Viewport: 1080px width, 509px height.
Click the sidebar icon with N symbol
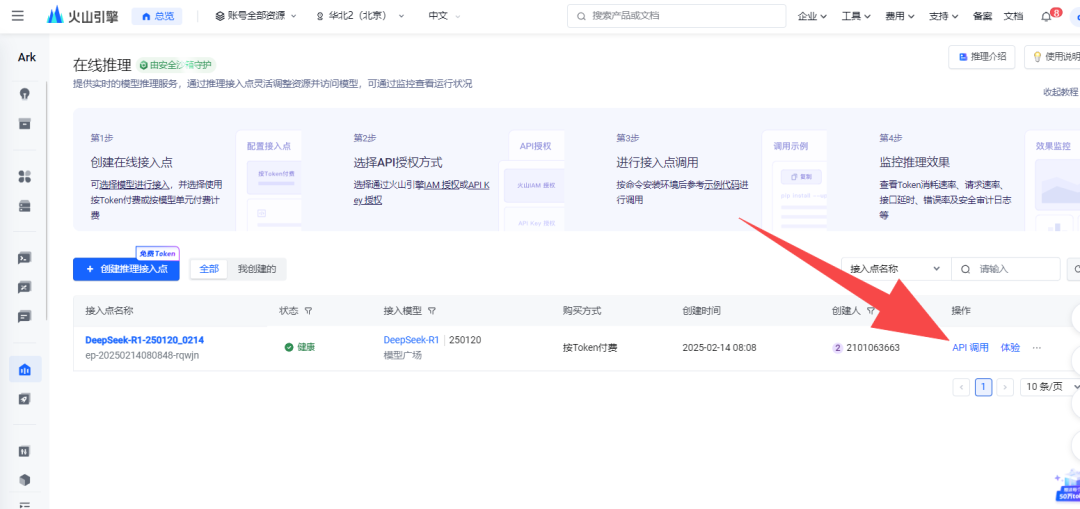pos(25,451)
